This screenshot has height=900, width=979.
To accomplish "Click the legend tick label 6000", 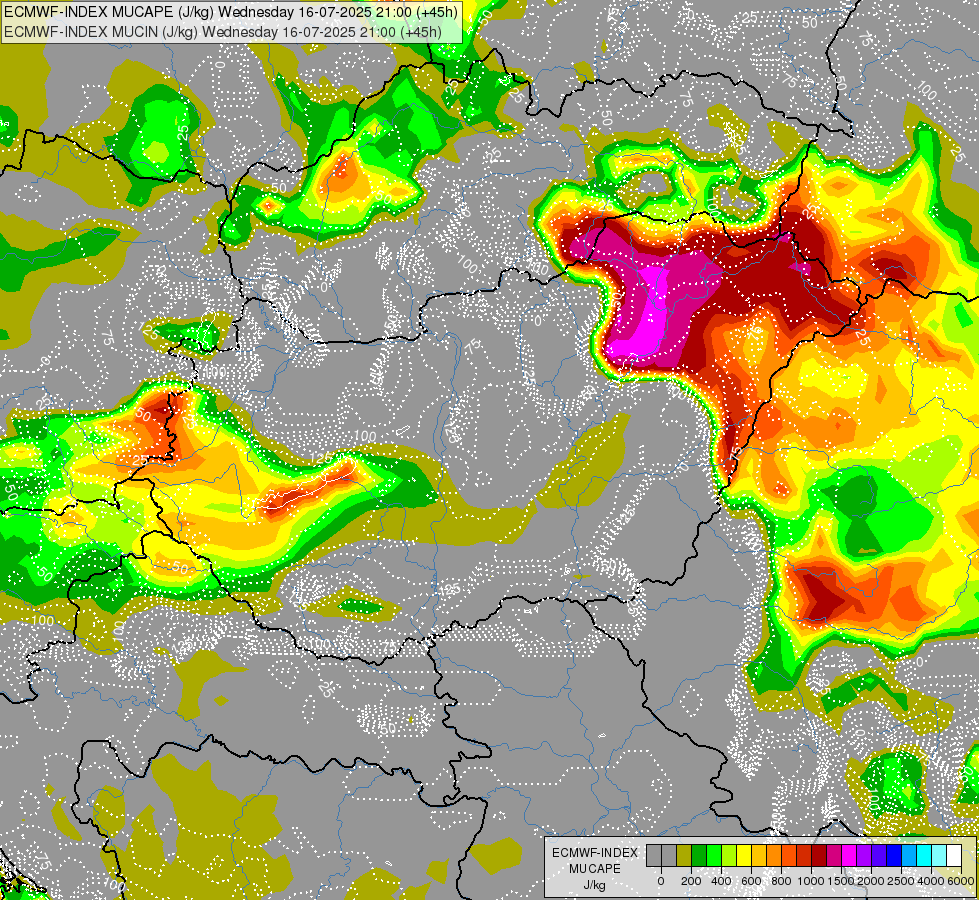I will pos(961,881).
